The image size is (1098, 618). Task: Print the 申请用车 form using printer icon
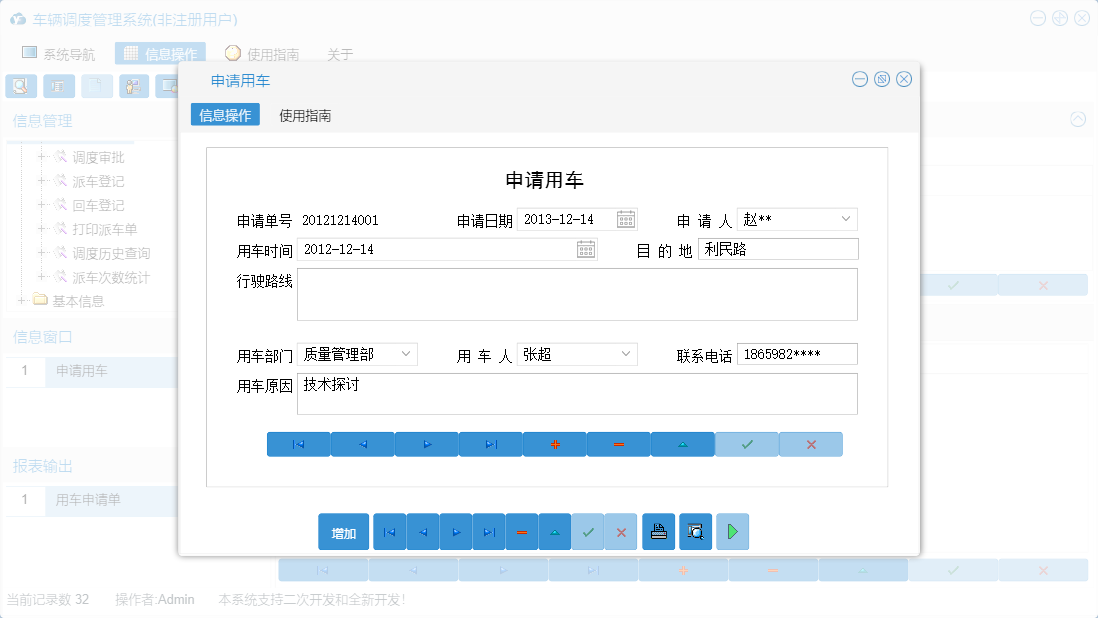pos(659,531)
